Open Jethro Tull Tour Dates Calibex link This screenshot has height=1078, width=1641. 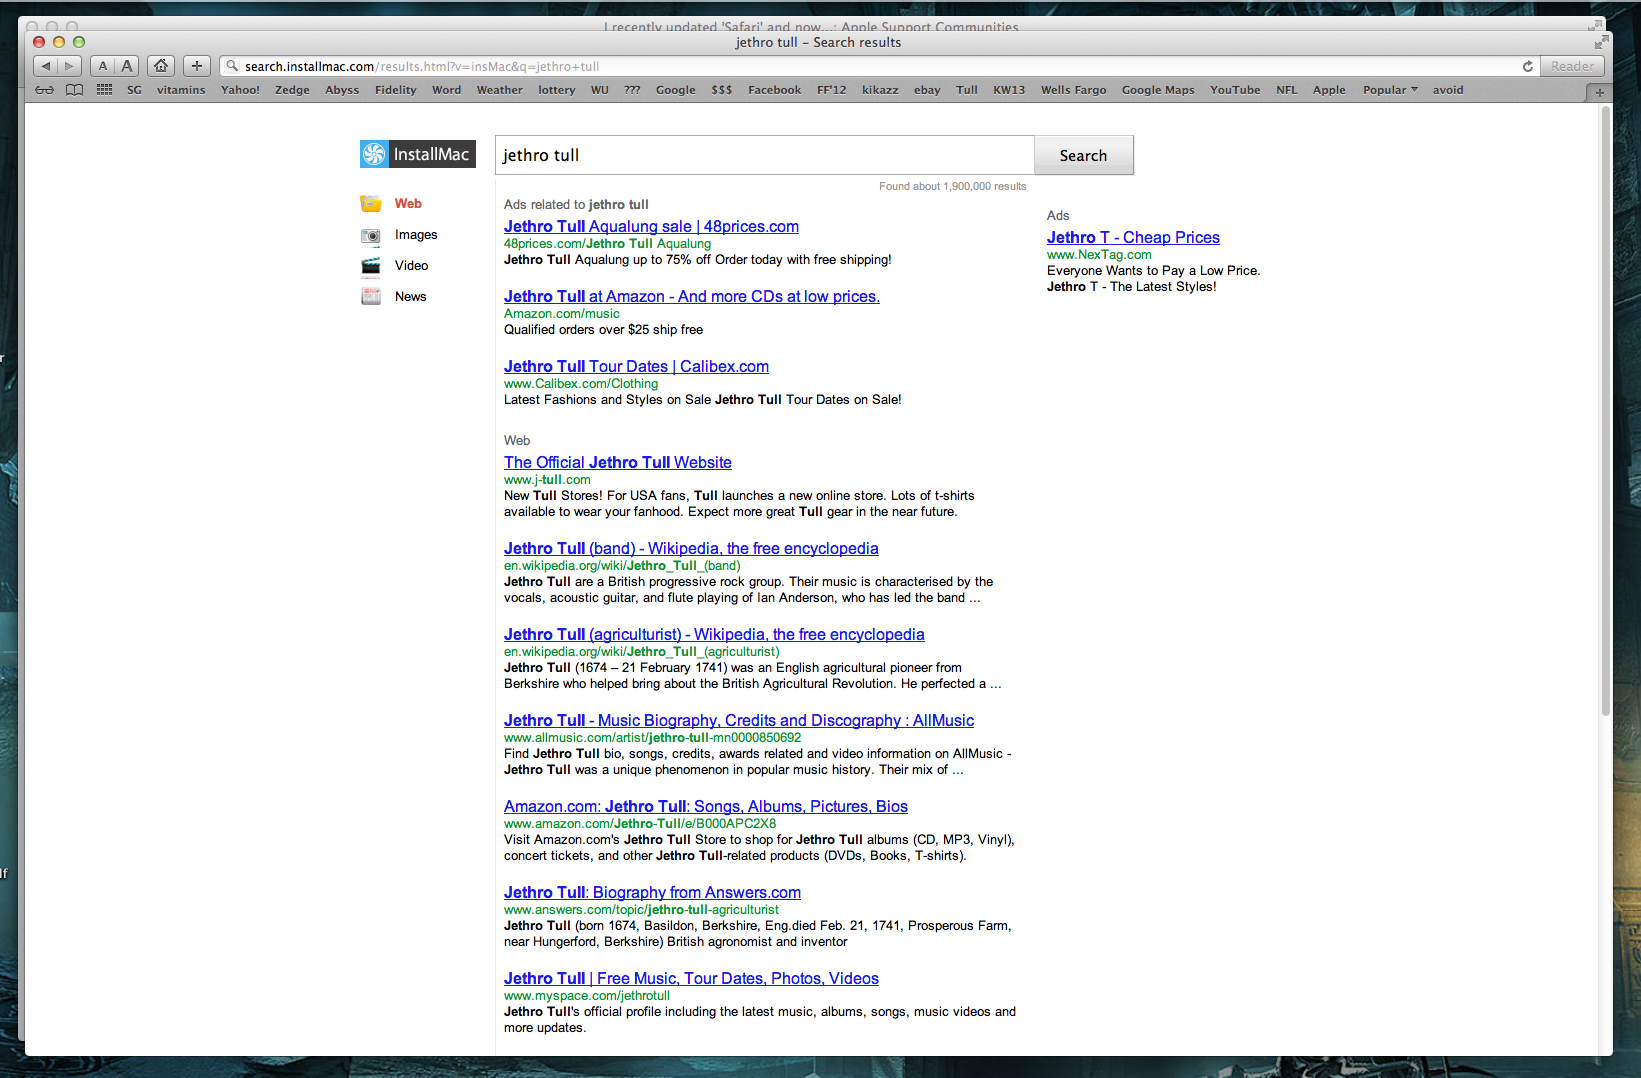(x=636, y=367)
